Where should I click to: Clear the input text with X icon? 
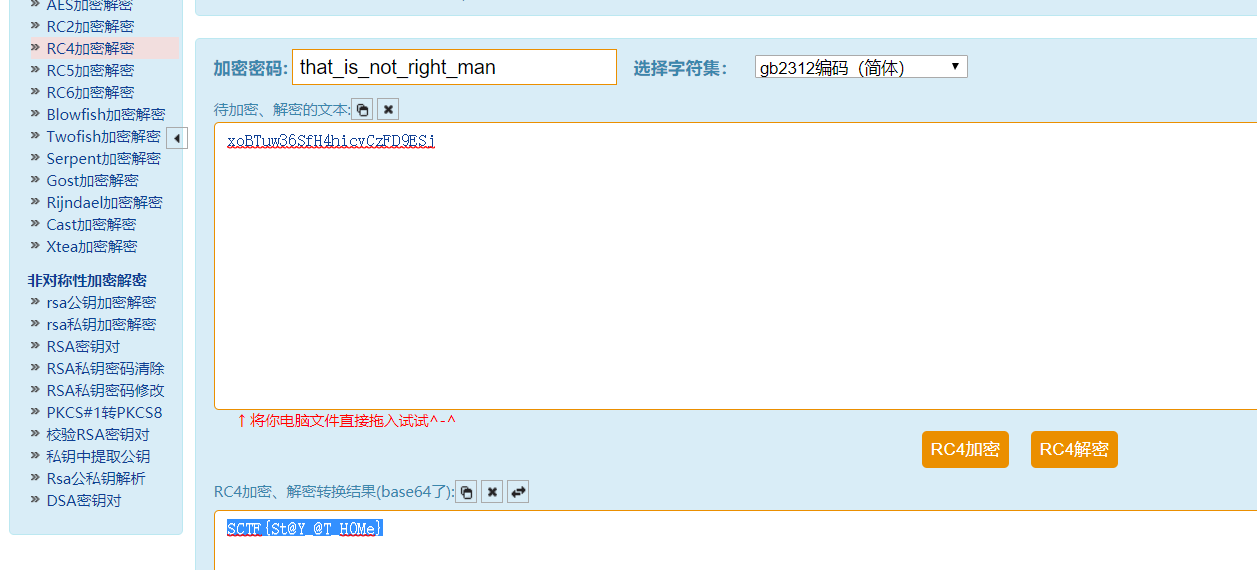[389, 109]
